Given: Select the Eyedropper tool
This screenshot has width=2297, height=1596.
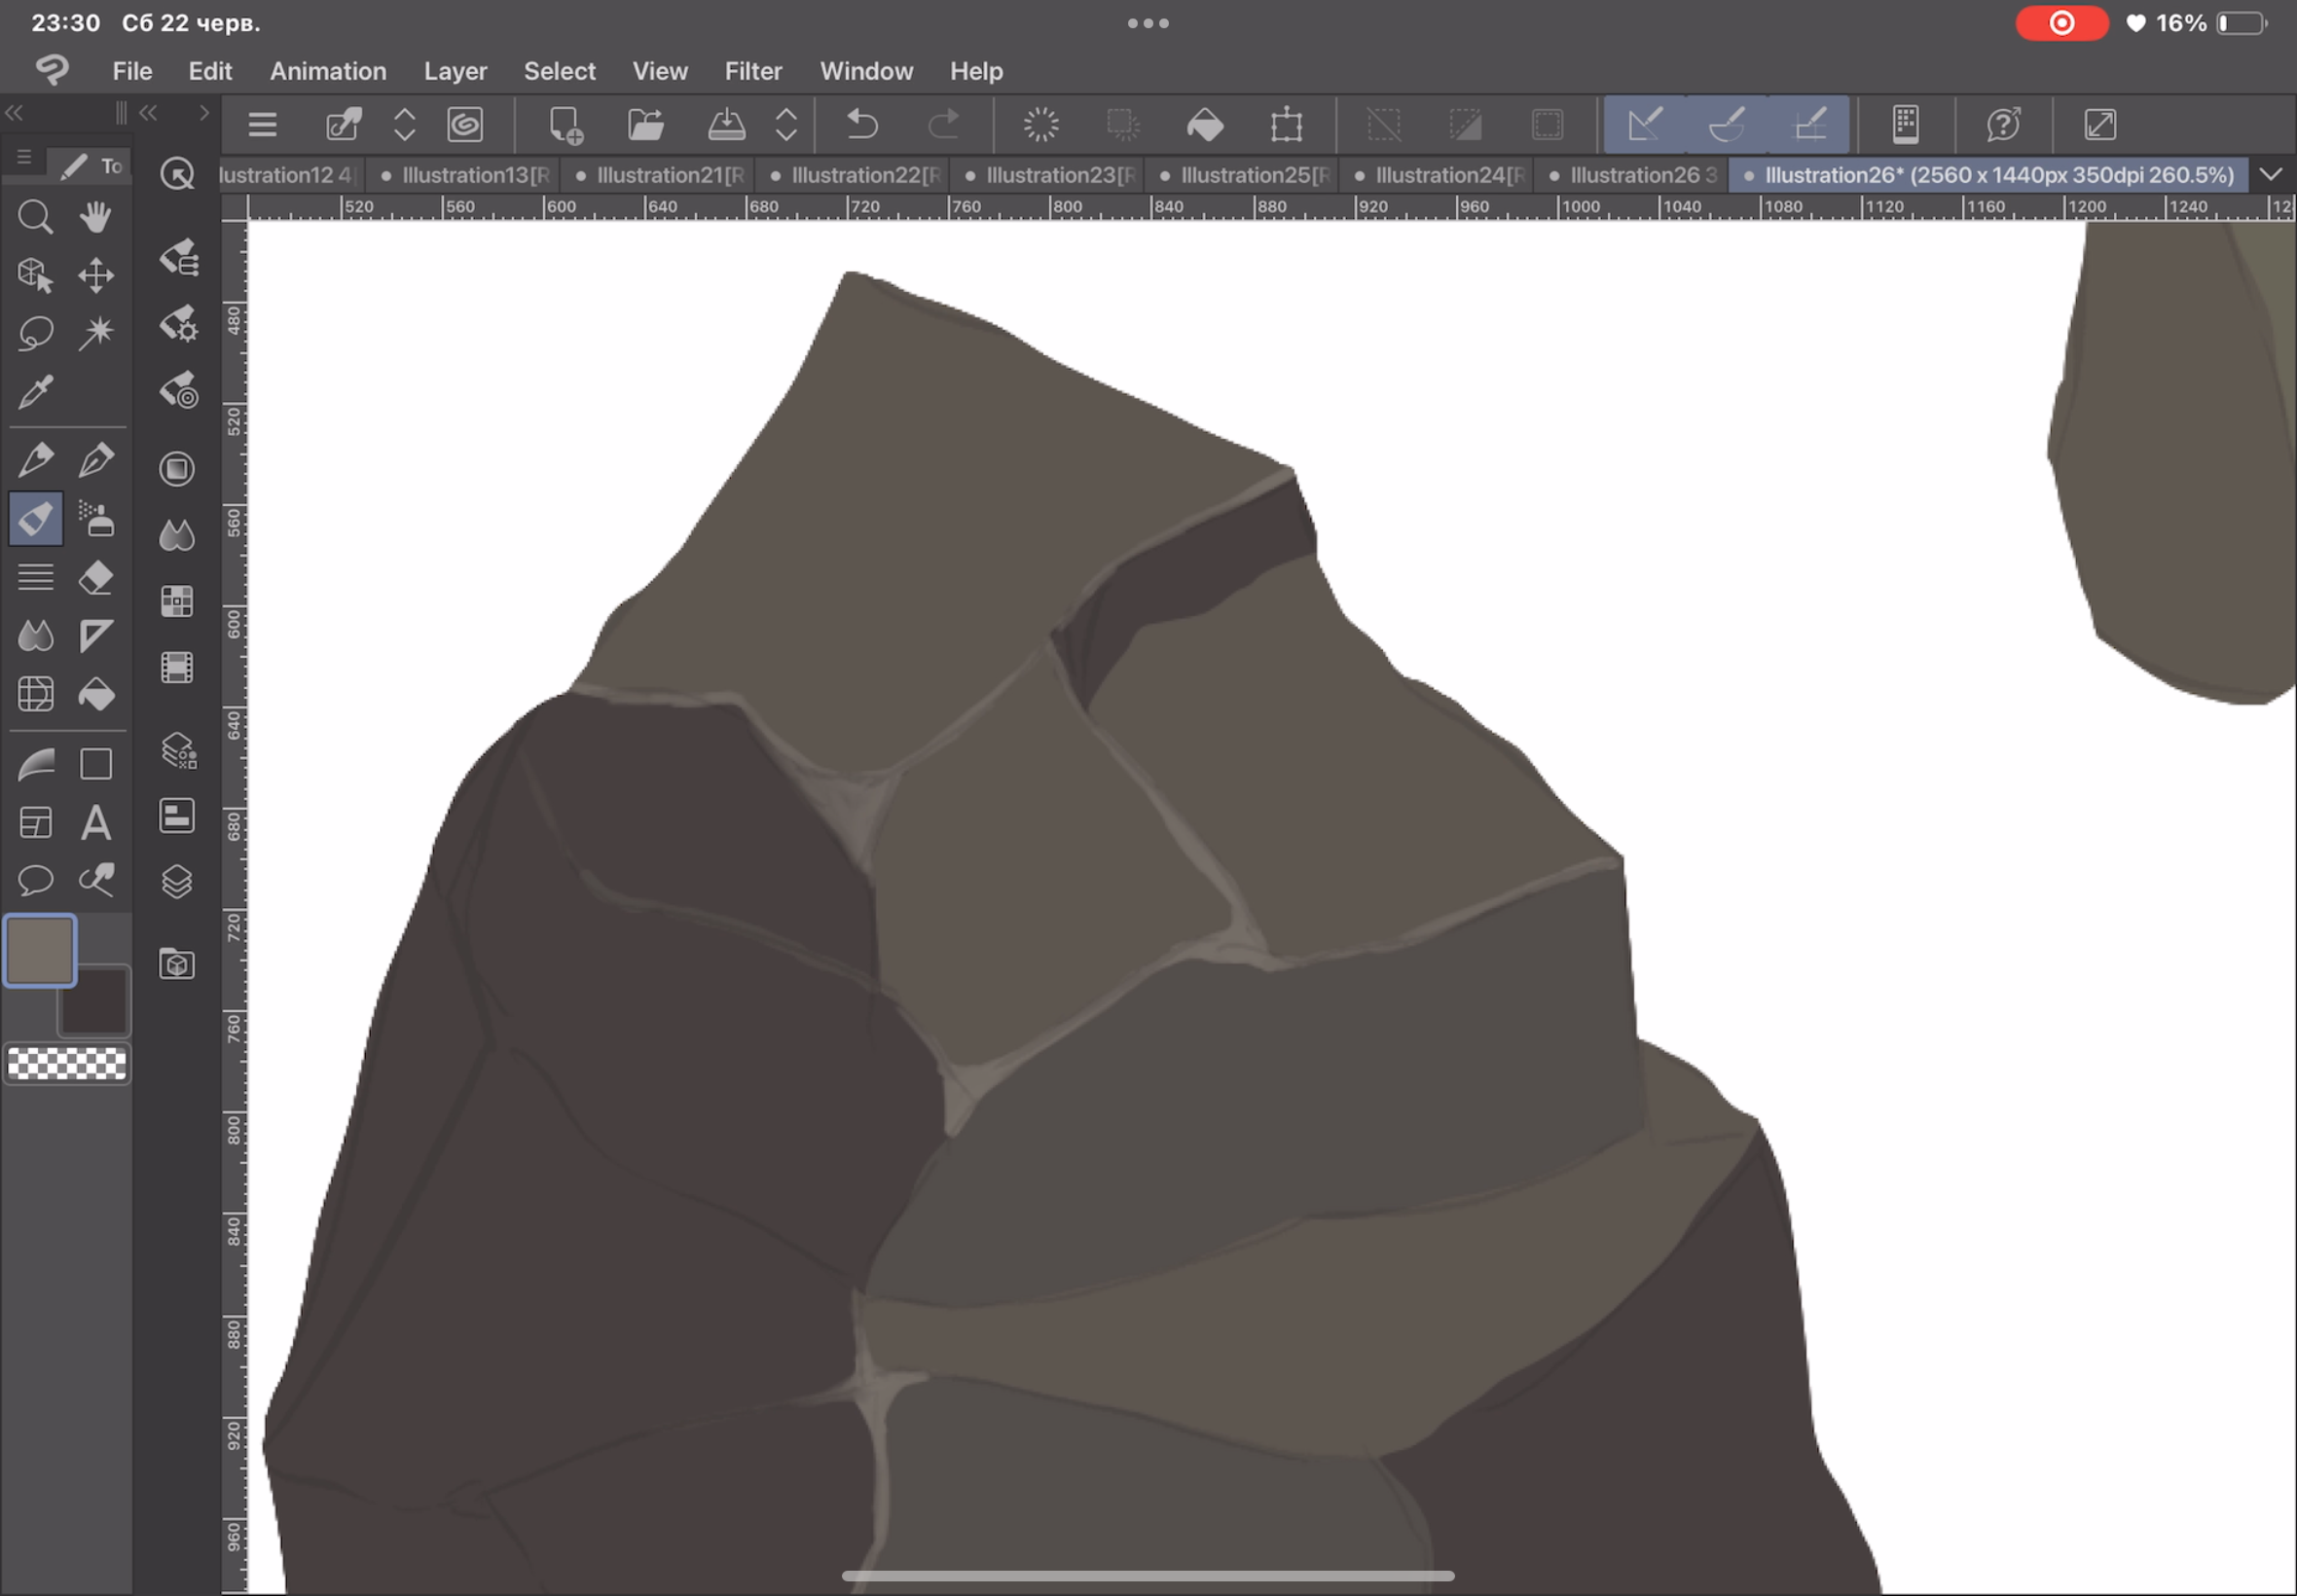Looking at the screenshot, I should pyautogui.click(x=35, y=392).
